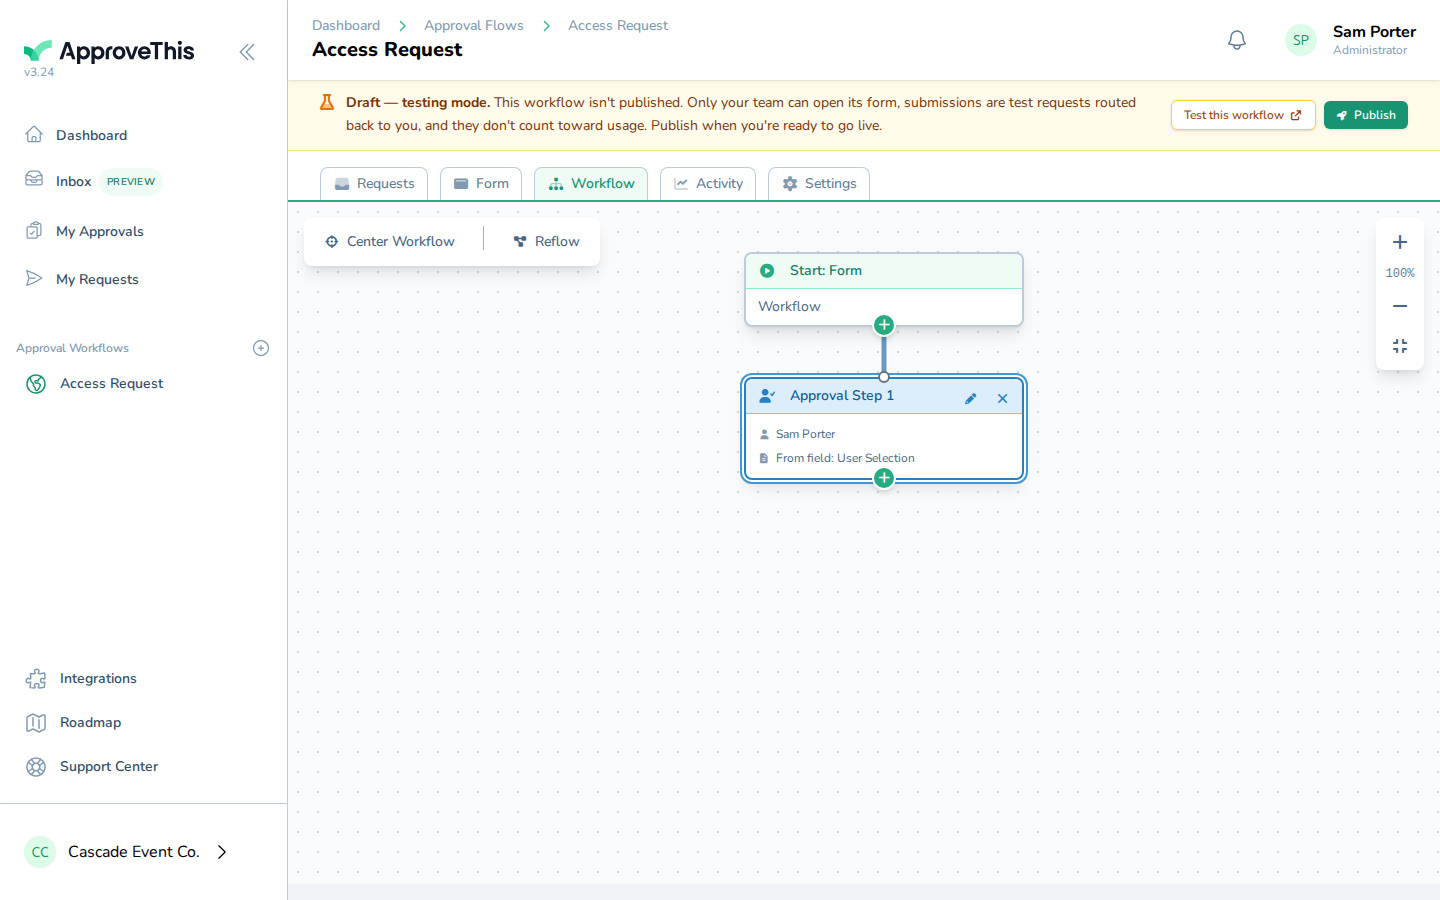Image resolution: width=1440 pixels, height=900 pixels.
Task: Open Sam Porter profile menu
Action: pos(1374,32)
